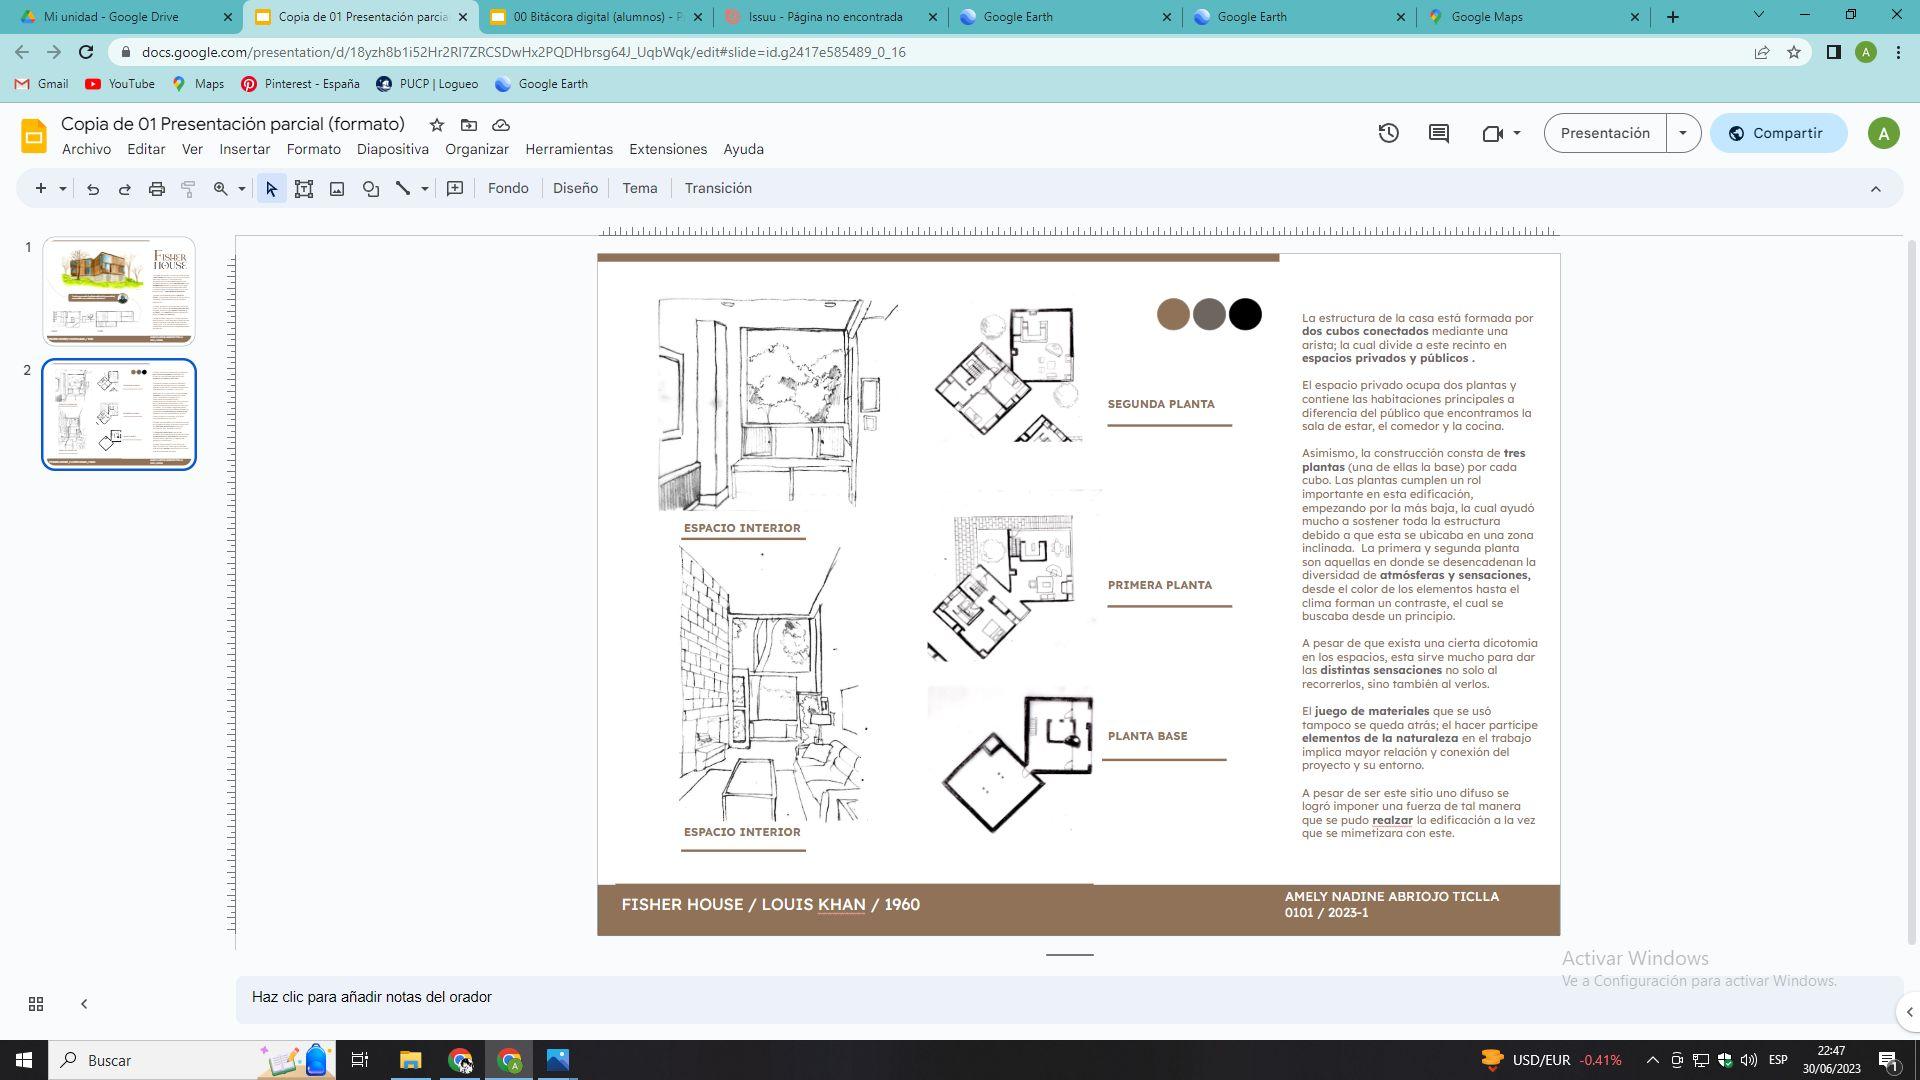Open the comments history panel
1920x1080 pixels.
pos(1439,133)
